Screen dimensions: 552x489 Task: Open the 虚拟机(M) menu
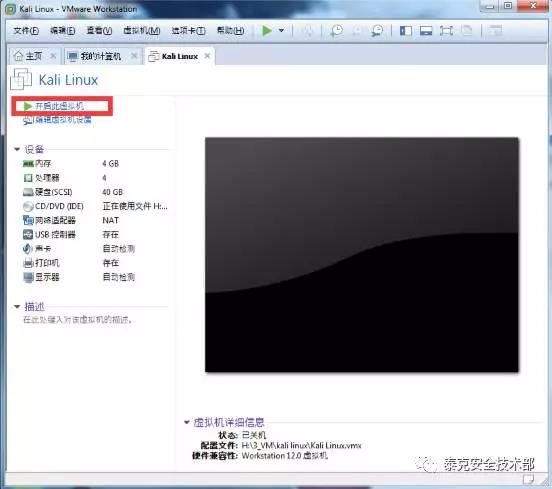pyautogui.click(x=142, y=31)
